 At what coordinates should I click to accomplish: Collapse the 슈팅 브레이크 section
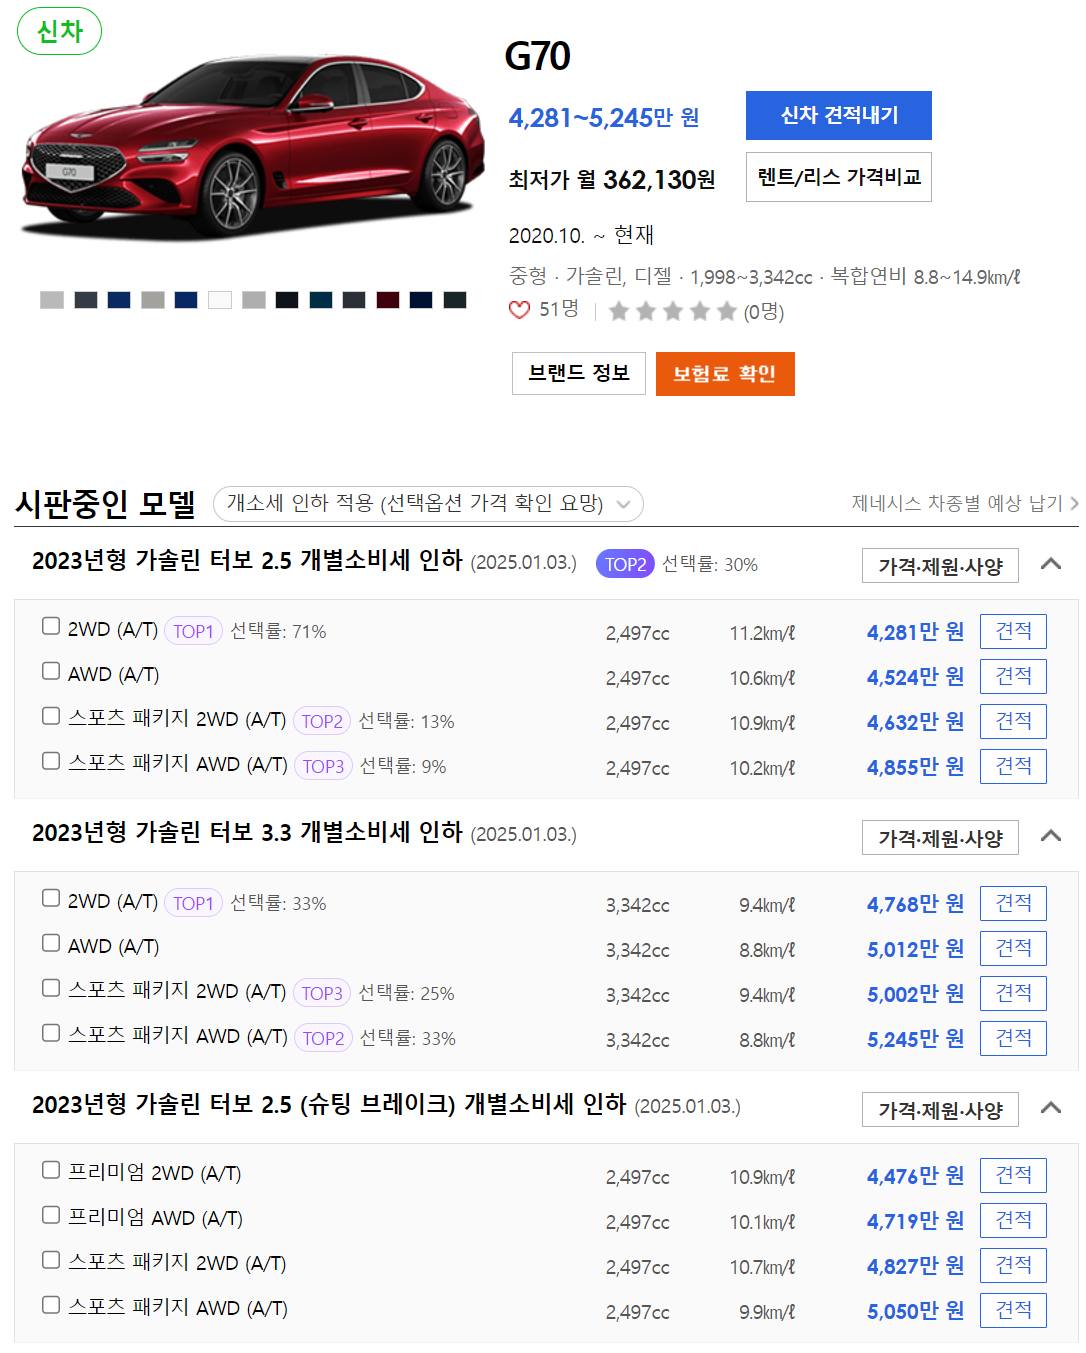pos(1051,1108)
